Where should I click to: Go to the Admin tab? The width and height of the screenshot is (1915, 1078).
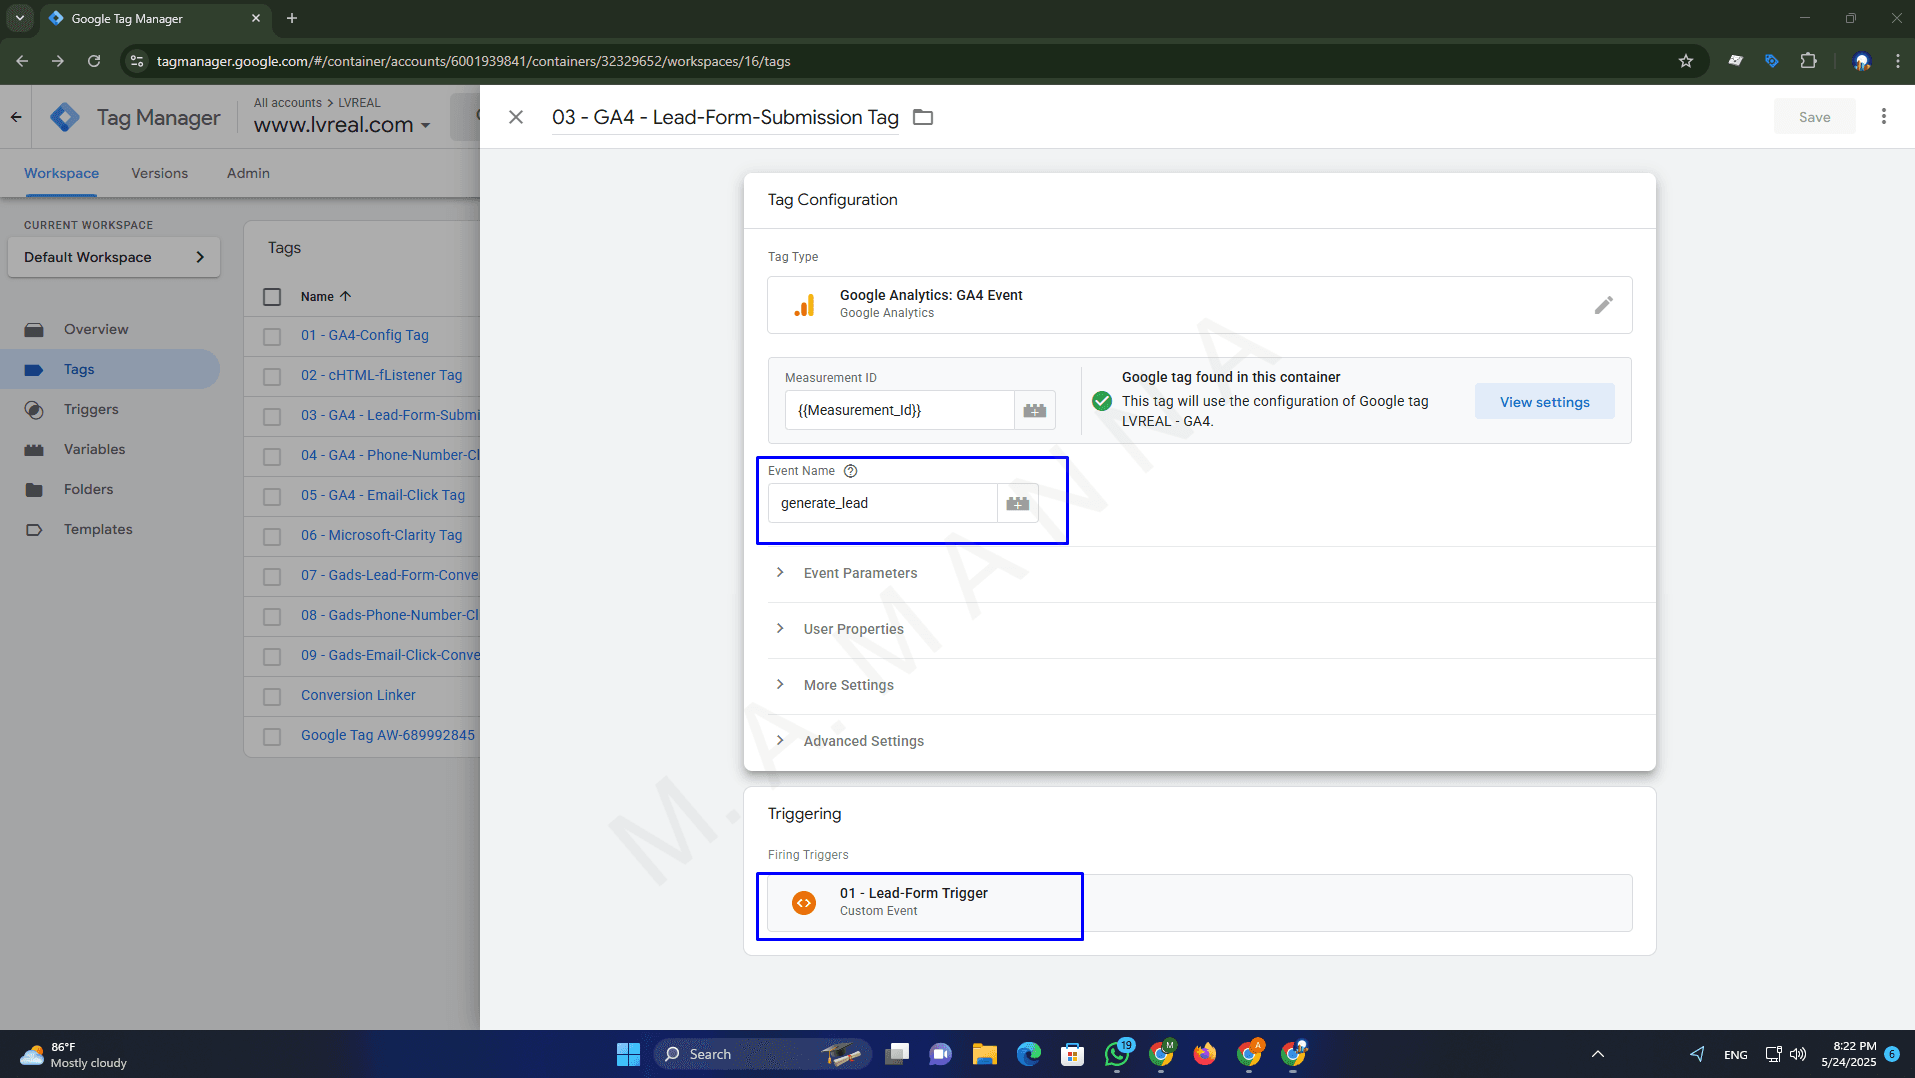248,173
